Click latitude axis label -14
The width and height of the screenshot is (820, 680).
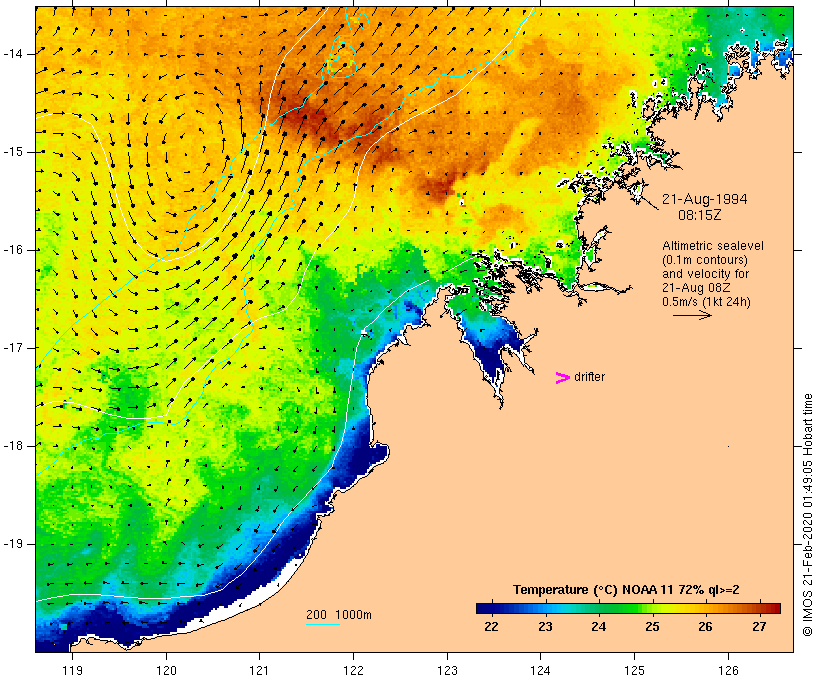pyautogui.click(x=13, y=54)
